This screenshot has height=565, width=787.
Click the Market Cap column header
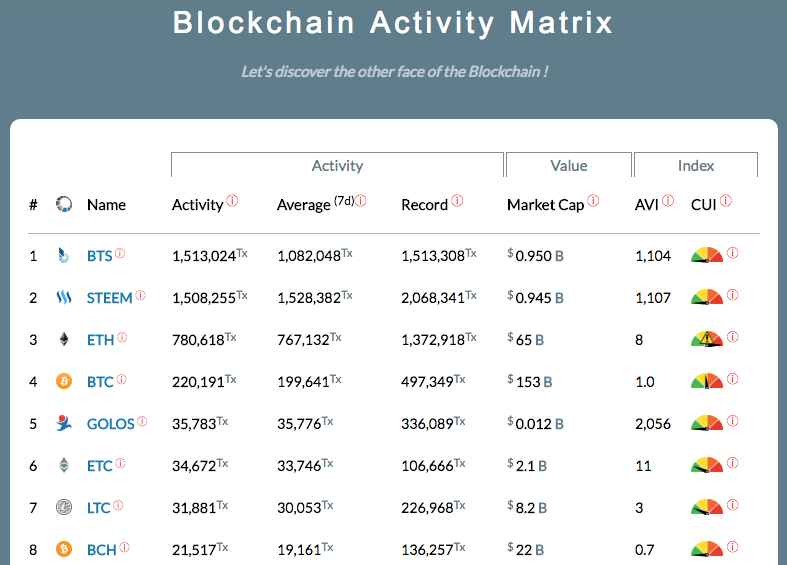(x=546, y=205)
